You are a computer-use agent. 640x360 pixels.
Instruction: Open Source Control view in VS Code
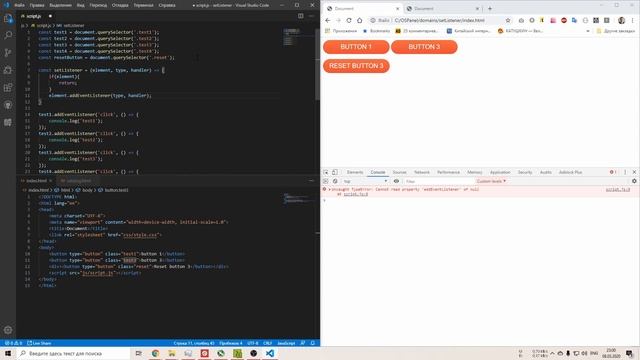click(8, 53)
